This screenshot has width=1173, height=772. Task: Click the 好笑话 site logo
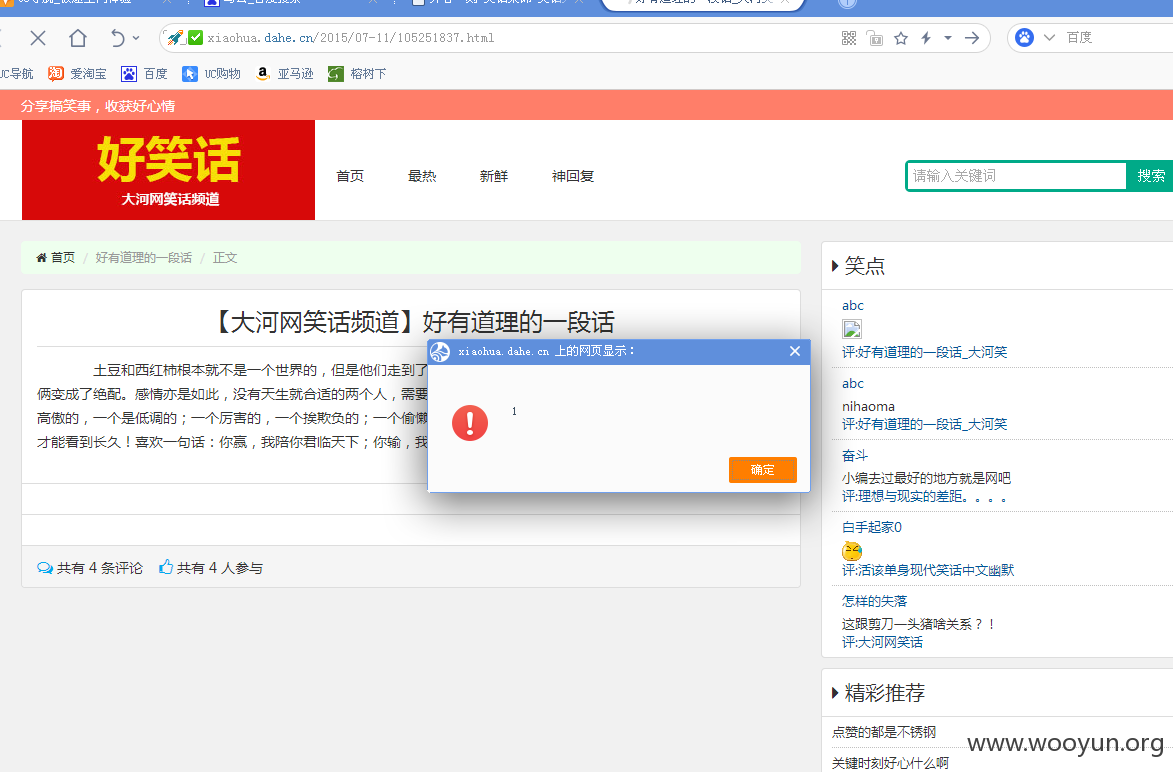[x=168, y=170]
